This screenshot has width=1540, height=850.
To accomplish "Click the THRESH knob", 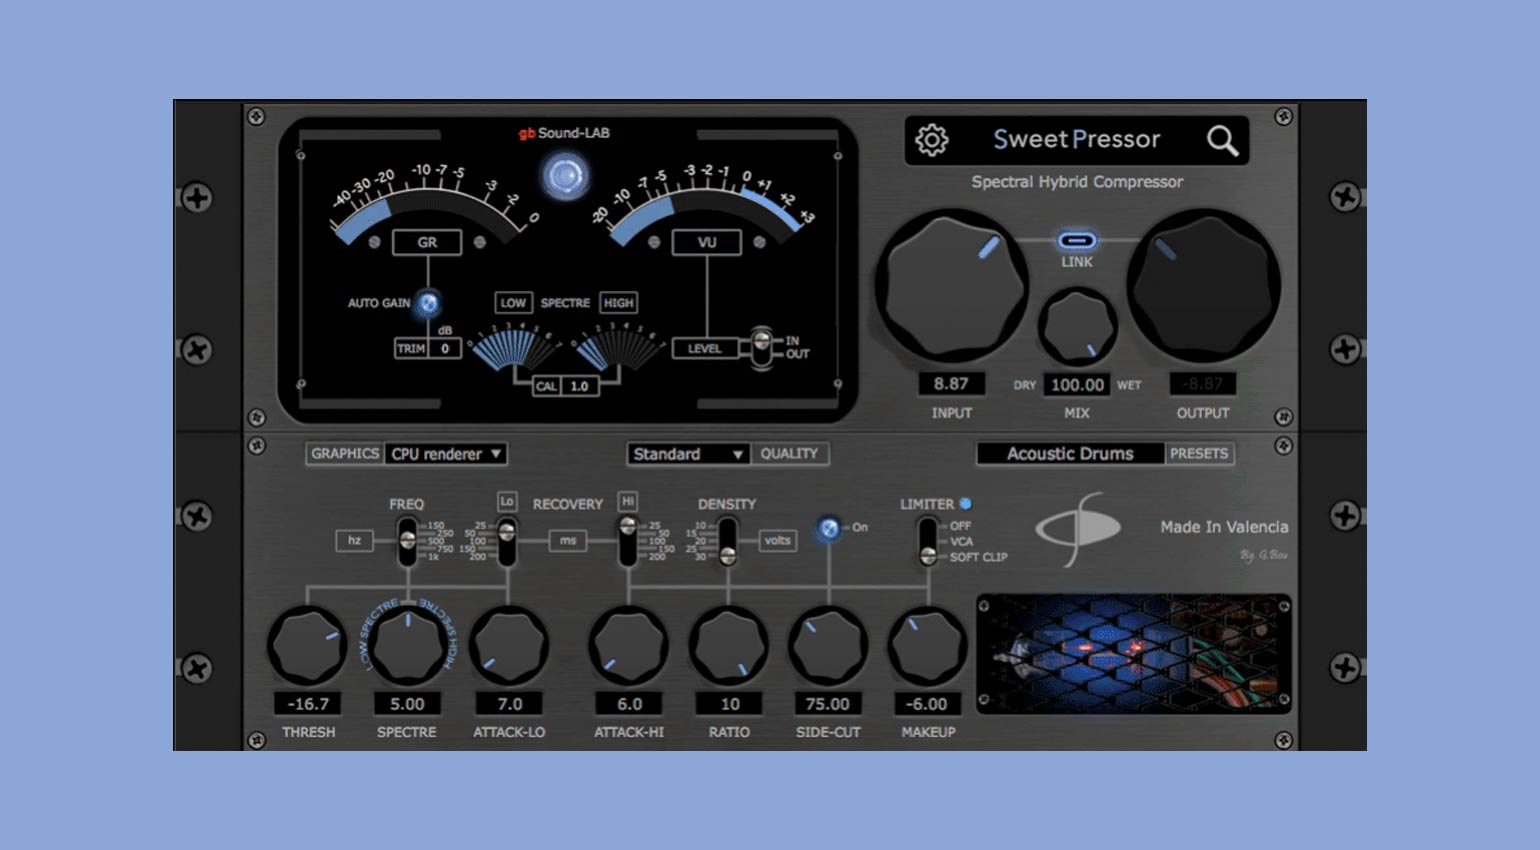I will (307, 645).
